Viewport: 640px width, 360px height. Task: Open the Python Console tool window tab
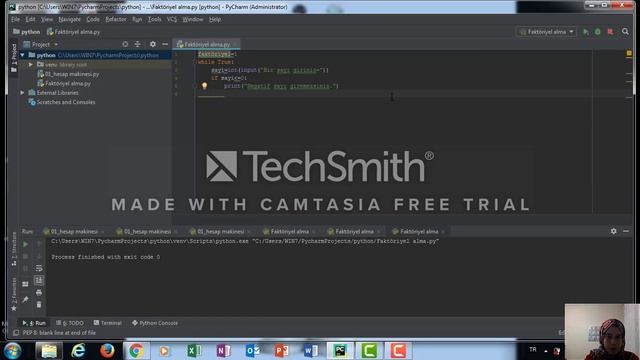[x=155, y=323]
